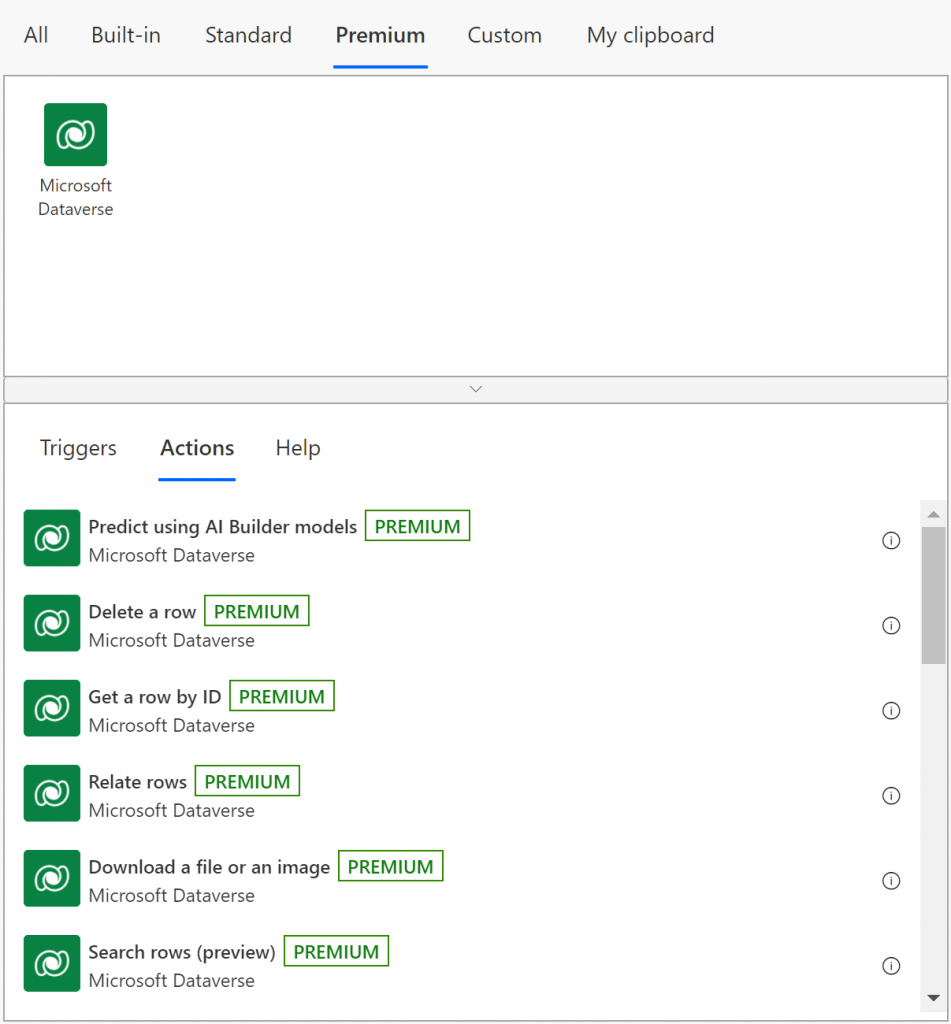Click the Predict using AI Builder models icon
Image resolution: width=951 pixels, height=1024 pixels.
coord(52,538)
